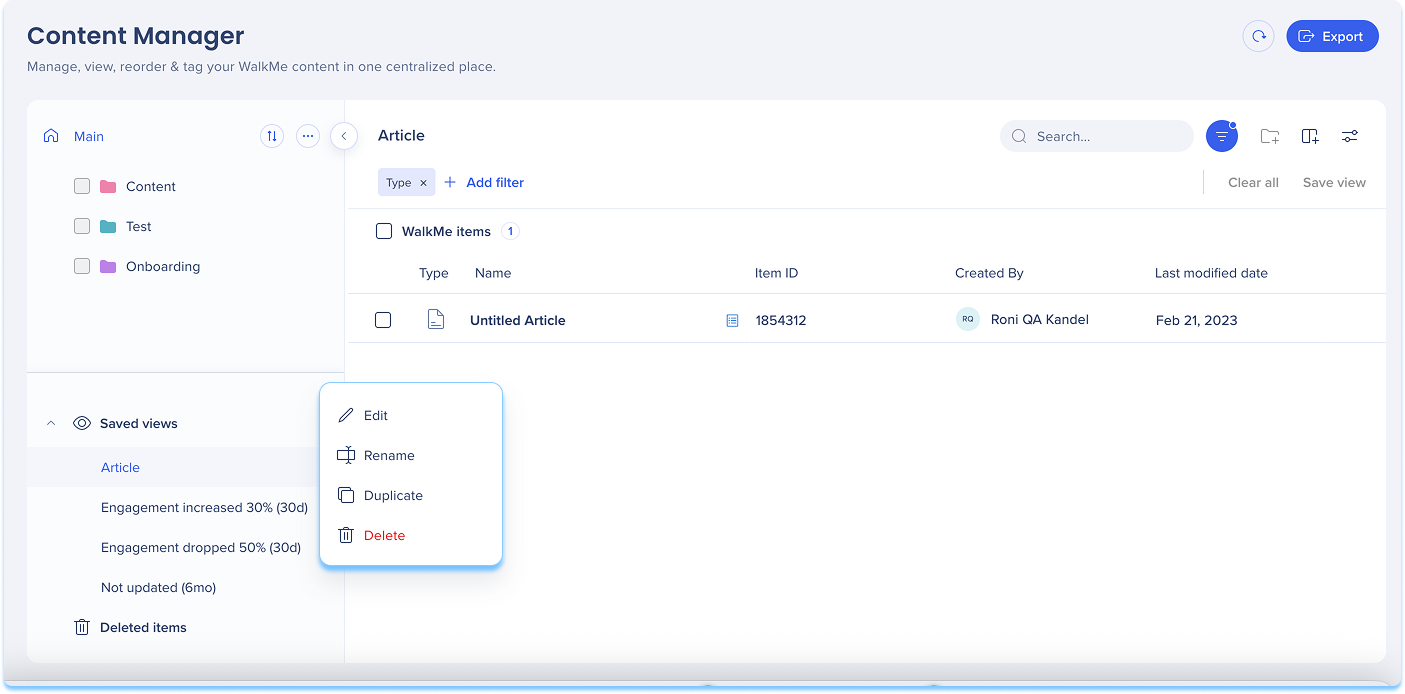Select Not updated (6mo) saved view
The height and width of the screenshot is (694, 1405).
158,587
